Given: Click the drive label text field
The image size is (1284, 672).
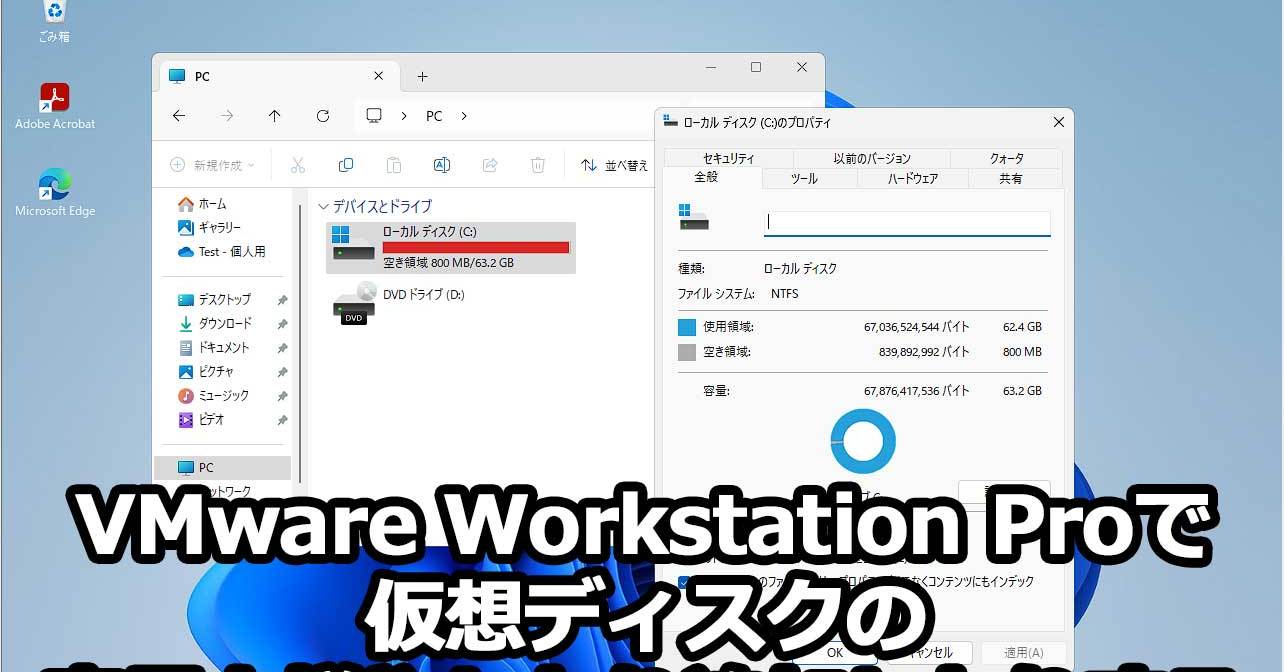Looking at the screenshot, I should tap(907, 223).
